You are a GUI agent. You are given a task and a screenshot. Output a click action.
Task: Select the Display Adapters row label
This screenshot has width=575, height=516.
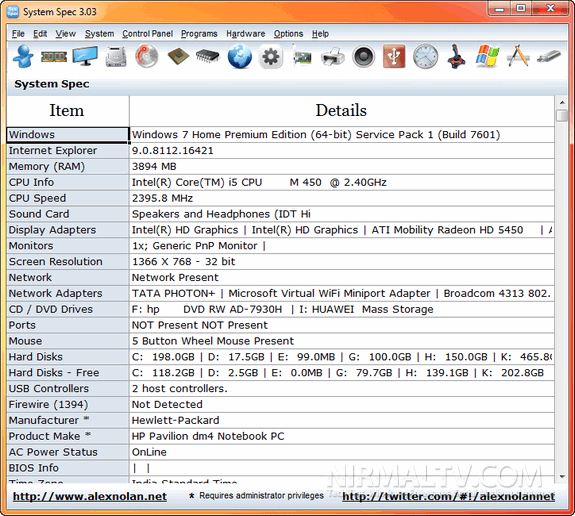pyautogui.click(x=67, y=230)
